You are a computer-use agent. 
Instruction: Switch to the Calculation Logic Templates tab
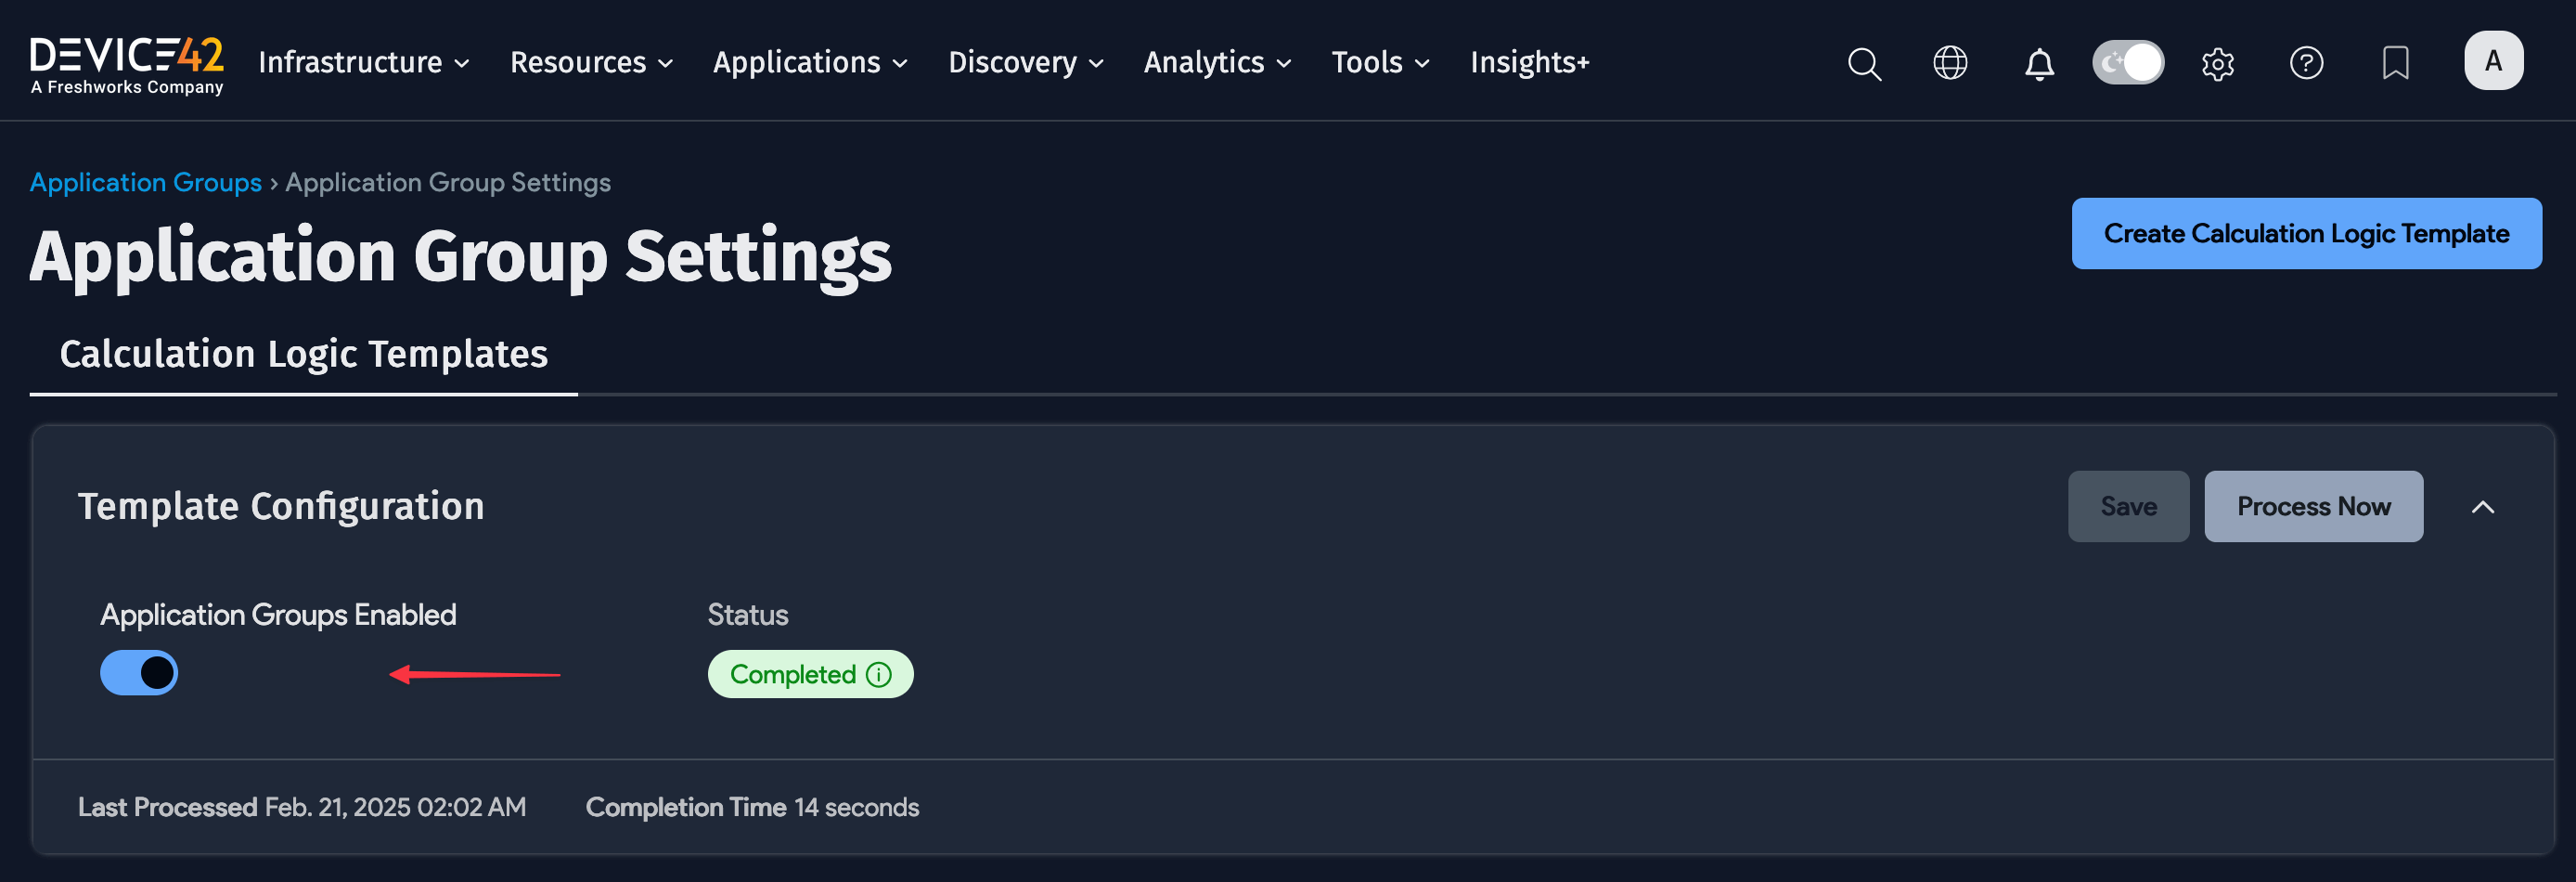coord(304,353)
